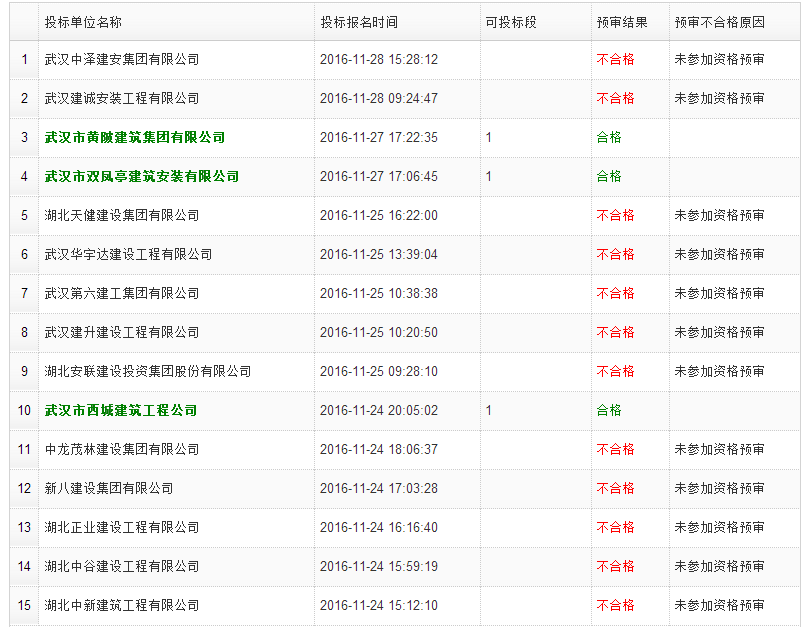
Task: Click the timestamp 2016-11-25 10:38:38
Action: point(379,293)
